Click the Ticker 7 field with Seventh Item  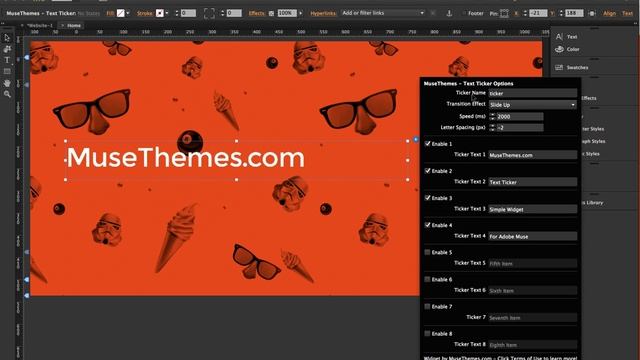click(x=533, y=318)
